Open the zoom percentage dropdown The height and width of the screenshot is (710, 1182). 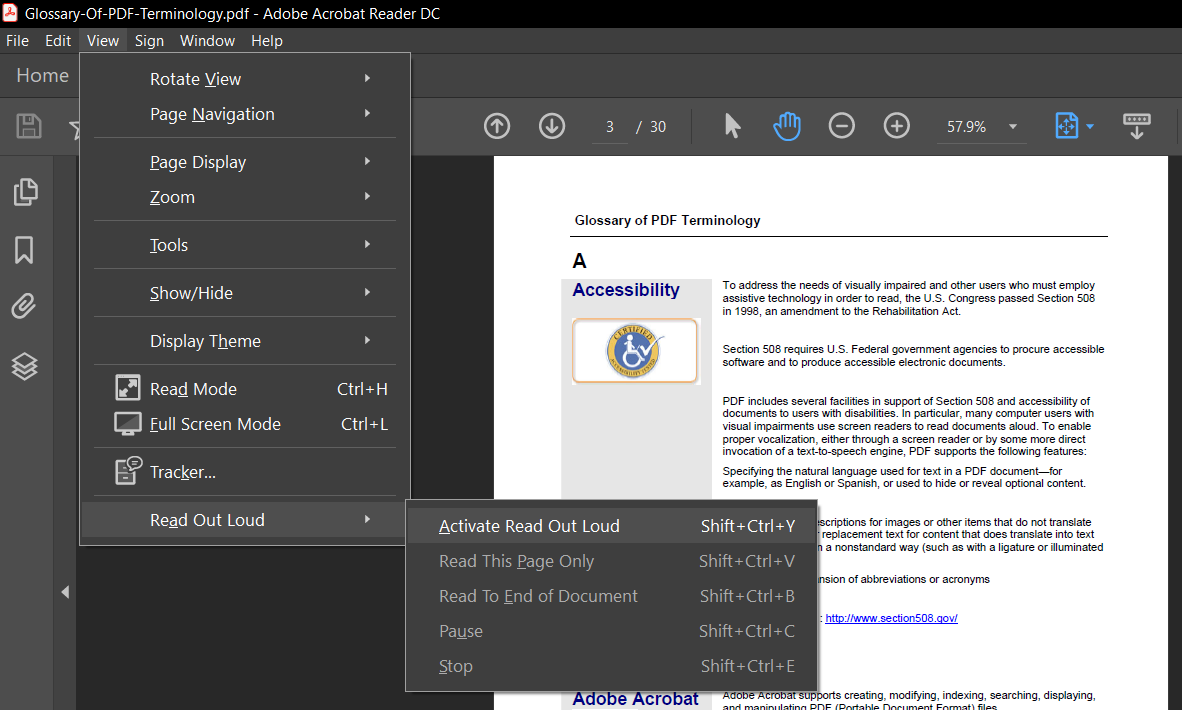tap(1012, 125)
